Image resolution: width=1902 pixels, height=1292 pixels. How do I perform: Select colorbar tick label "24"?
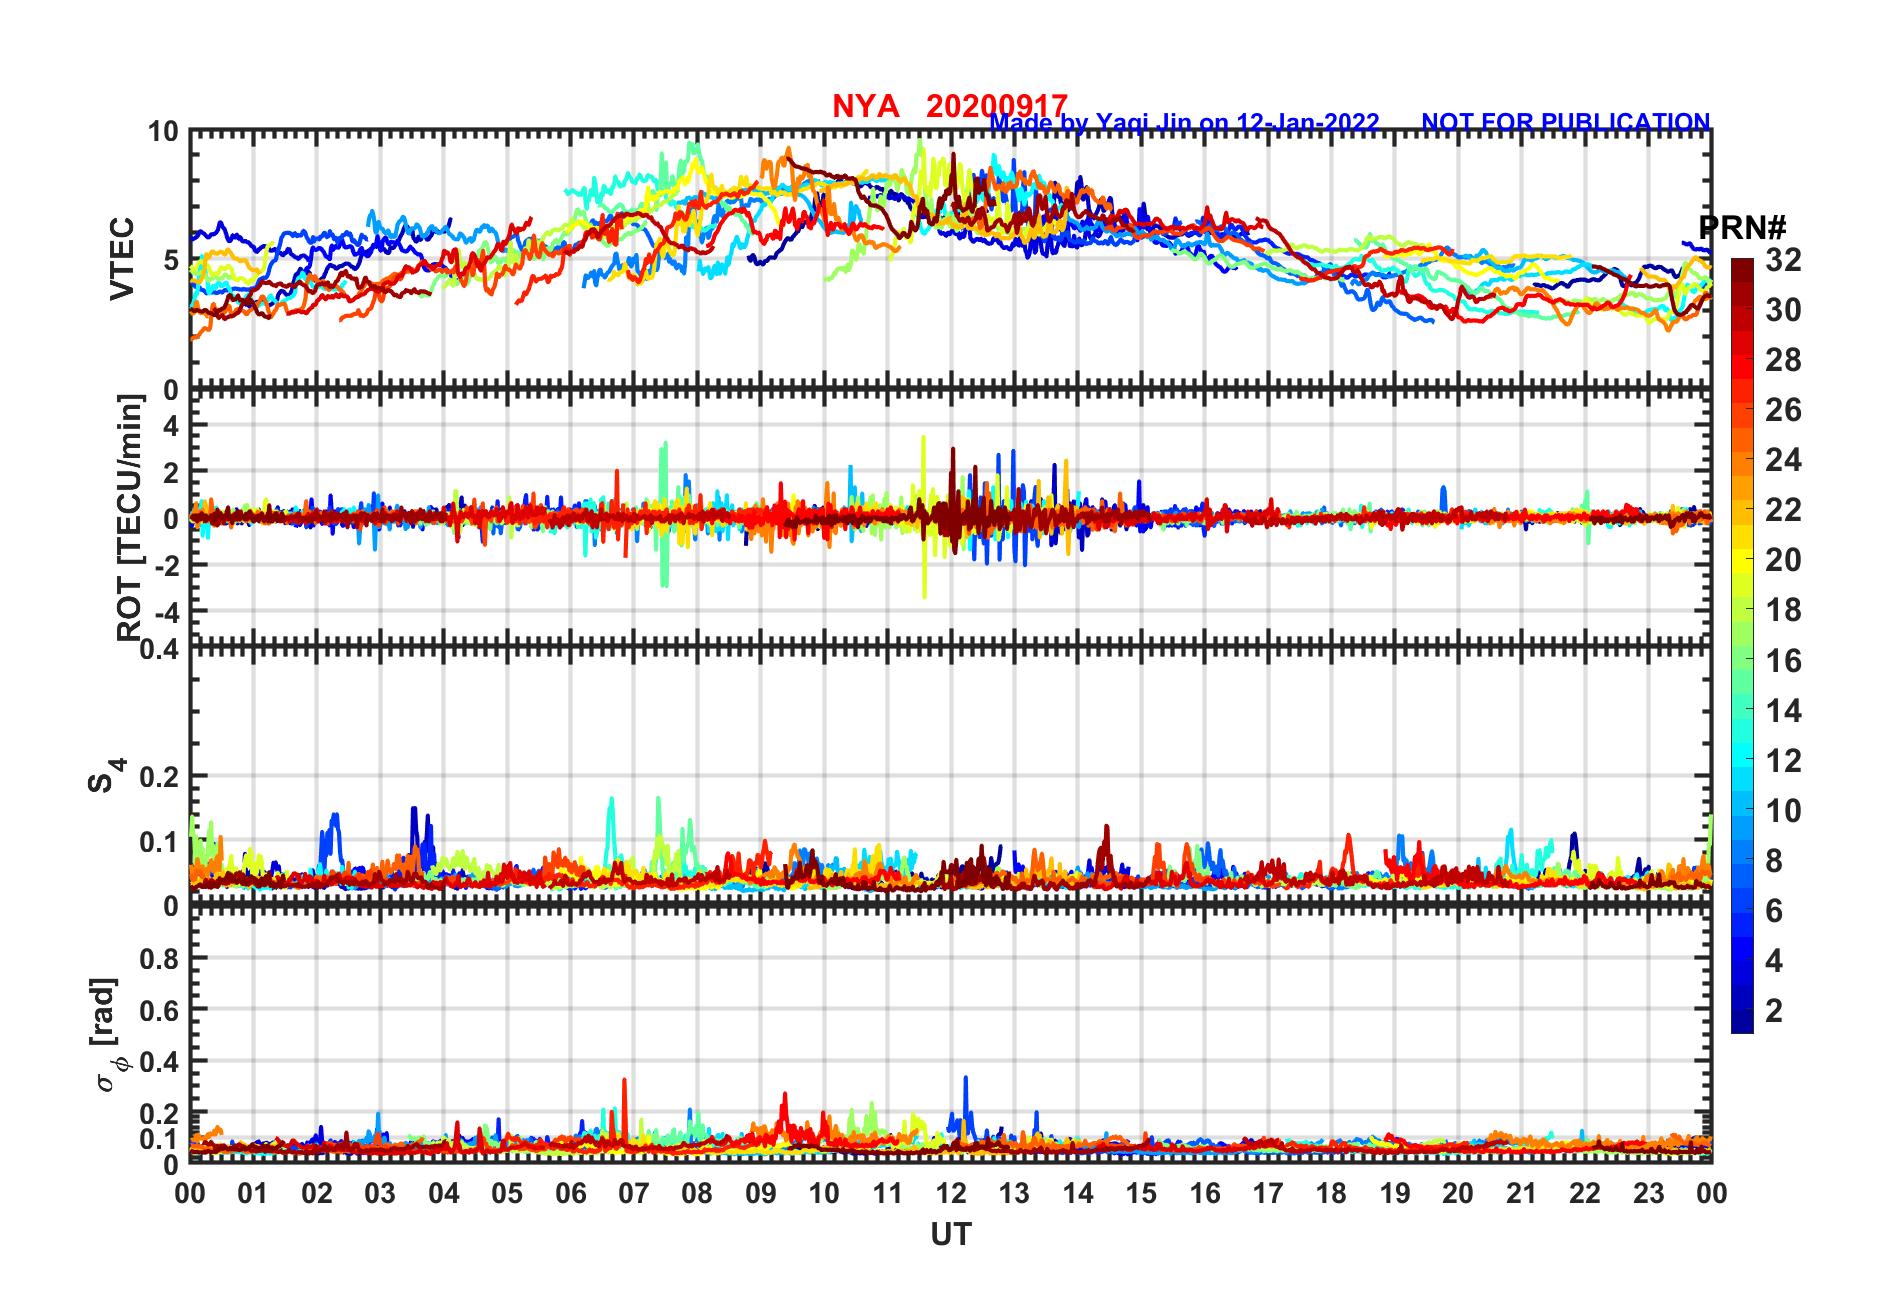[1783, 460]
